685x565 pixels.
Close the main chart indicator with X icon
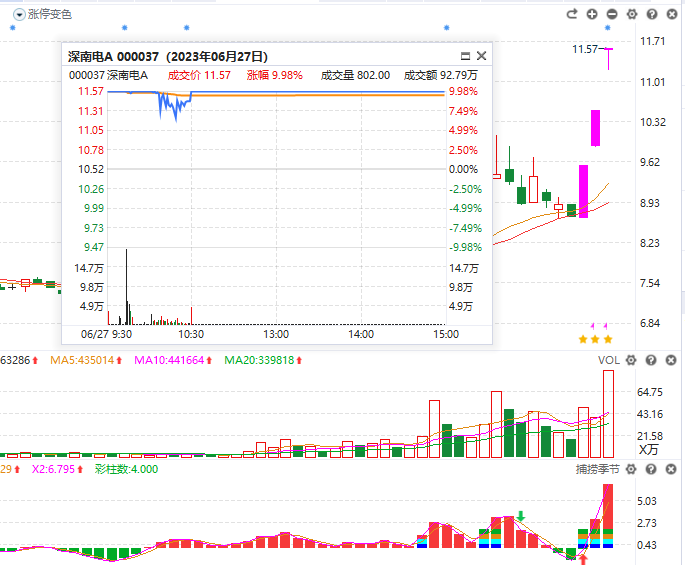[x=672, y=14]
